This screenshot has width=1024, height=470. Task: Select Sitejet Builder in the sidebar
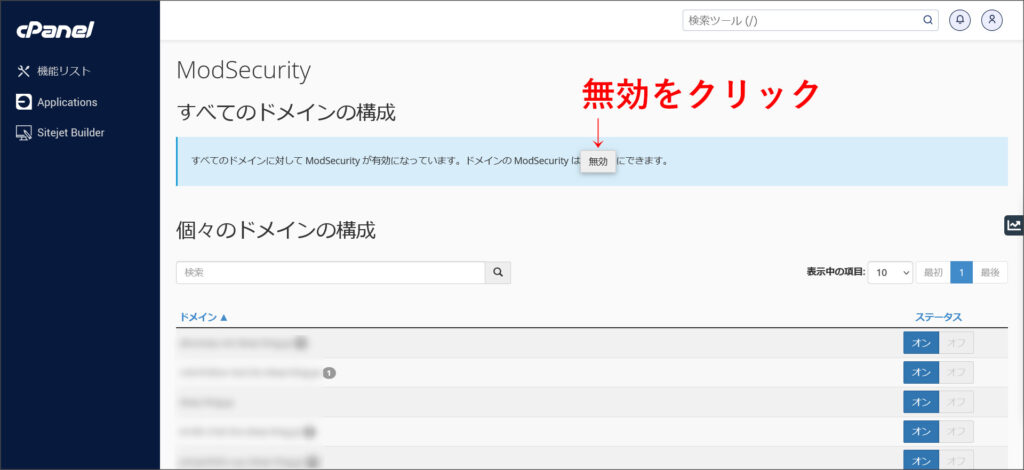pyautogui.click(x=71, y=133)
